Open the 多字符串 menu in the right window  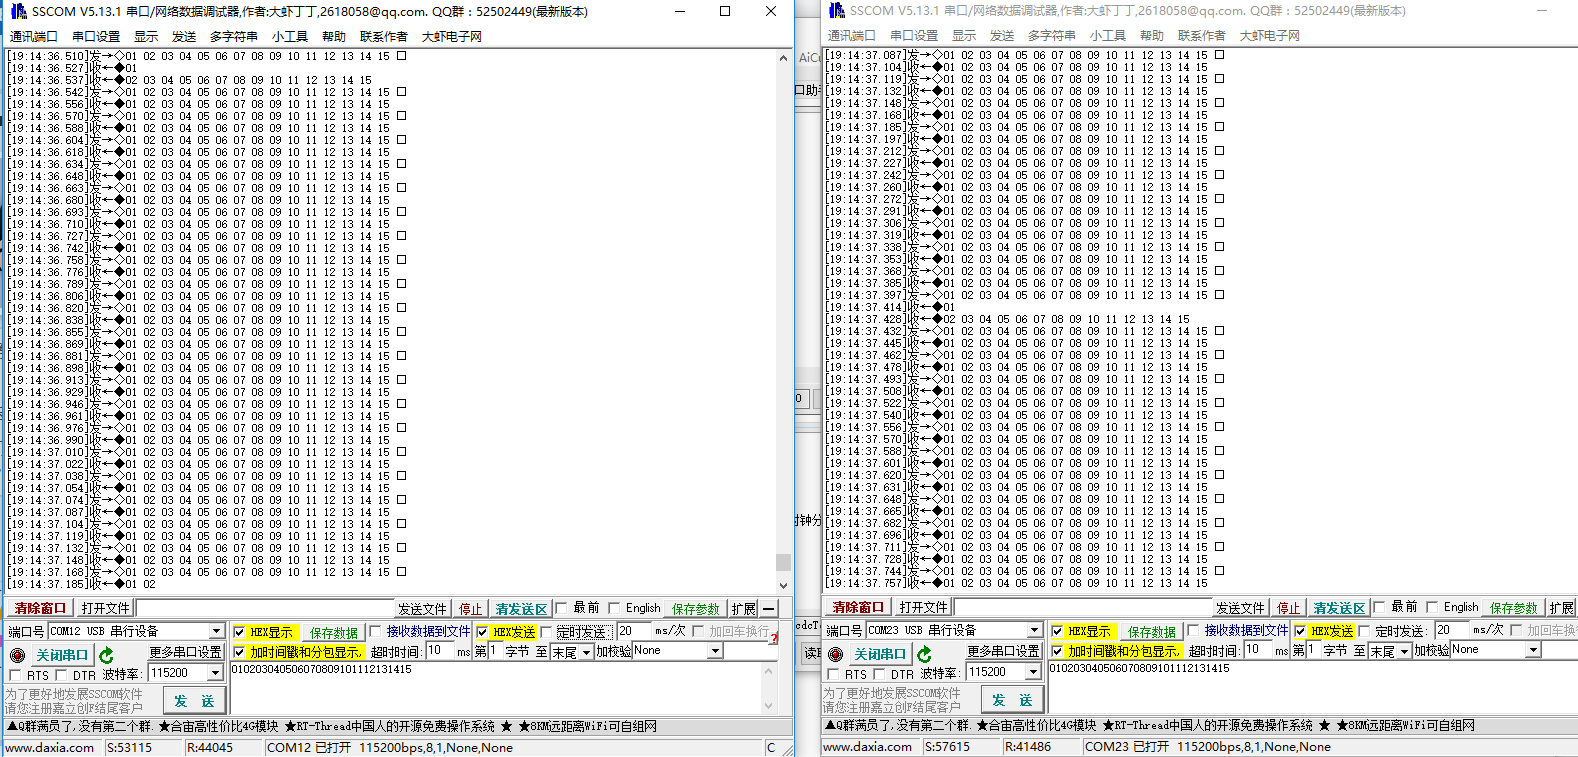click(1051, 35)
